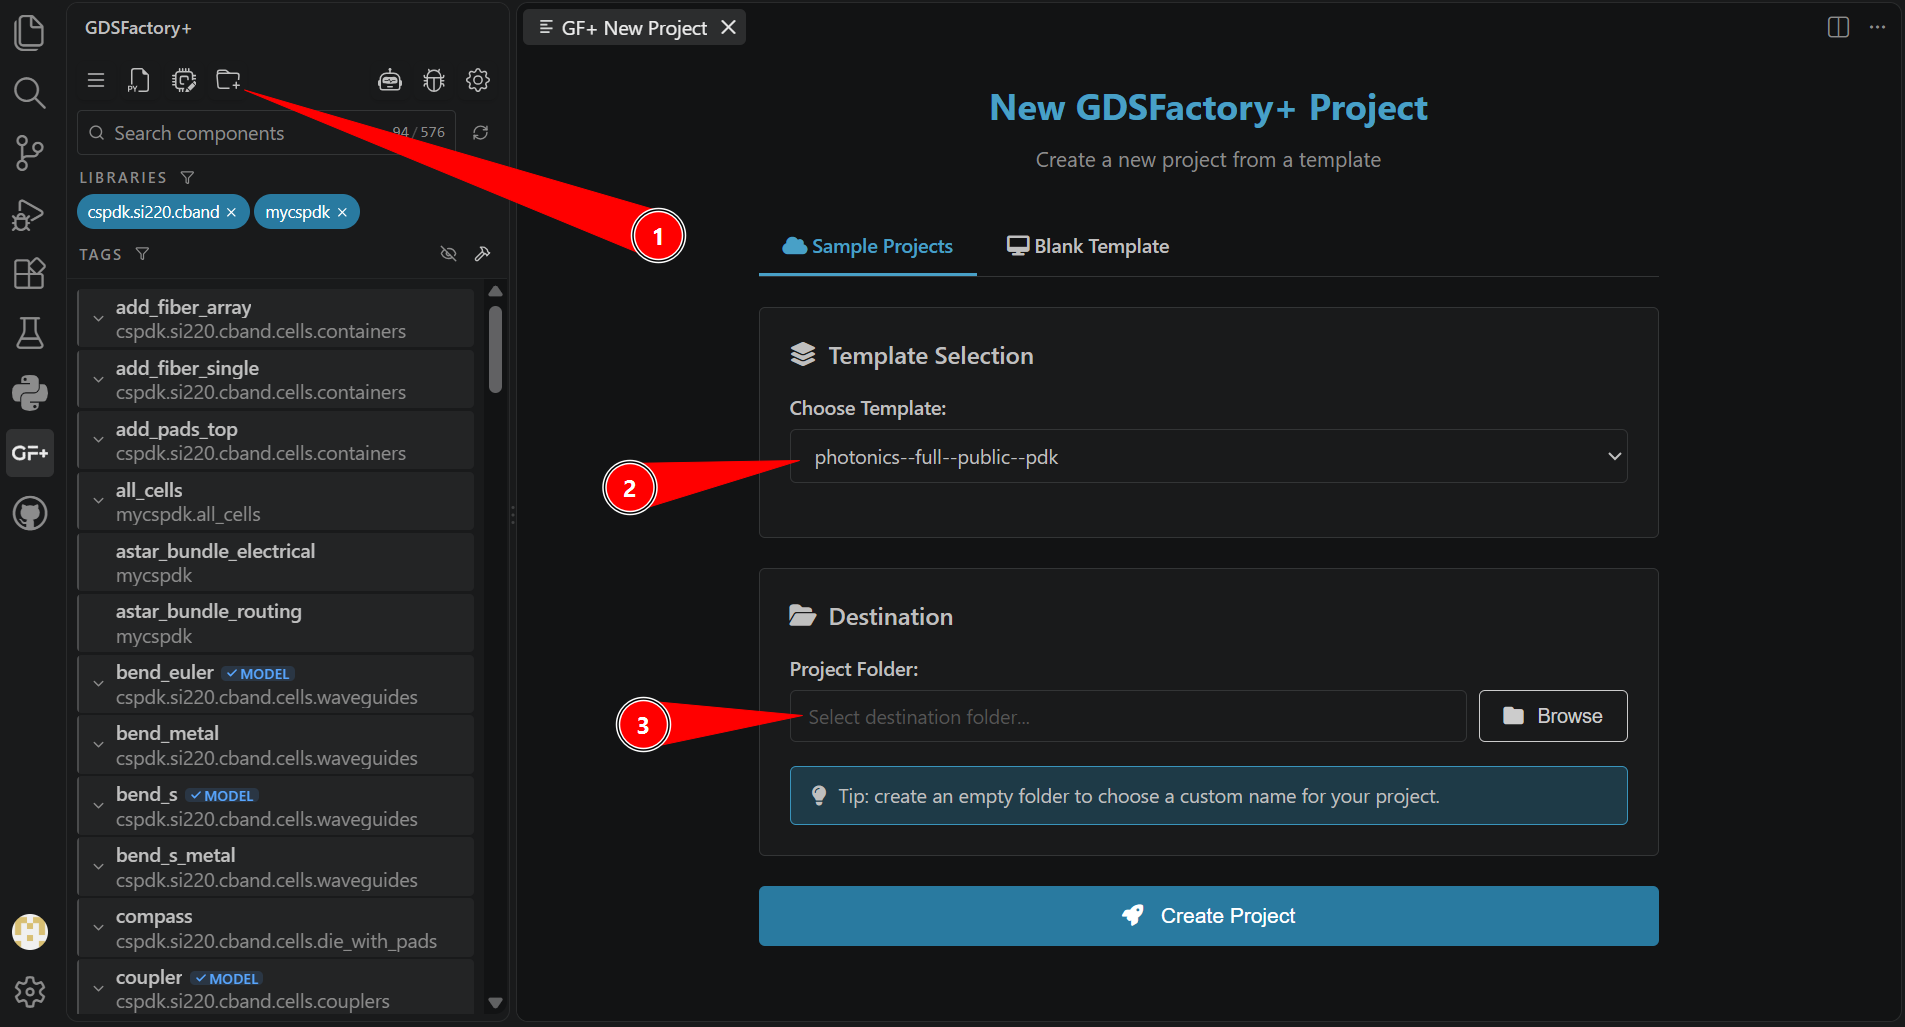Open the editor More Actions ellipsis
The width and height of the screenshot is (1905, 1027).
1877,27
